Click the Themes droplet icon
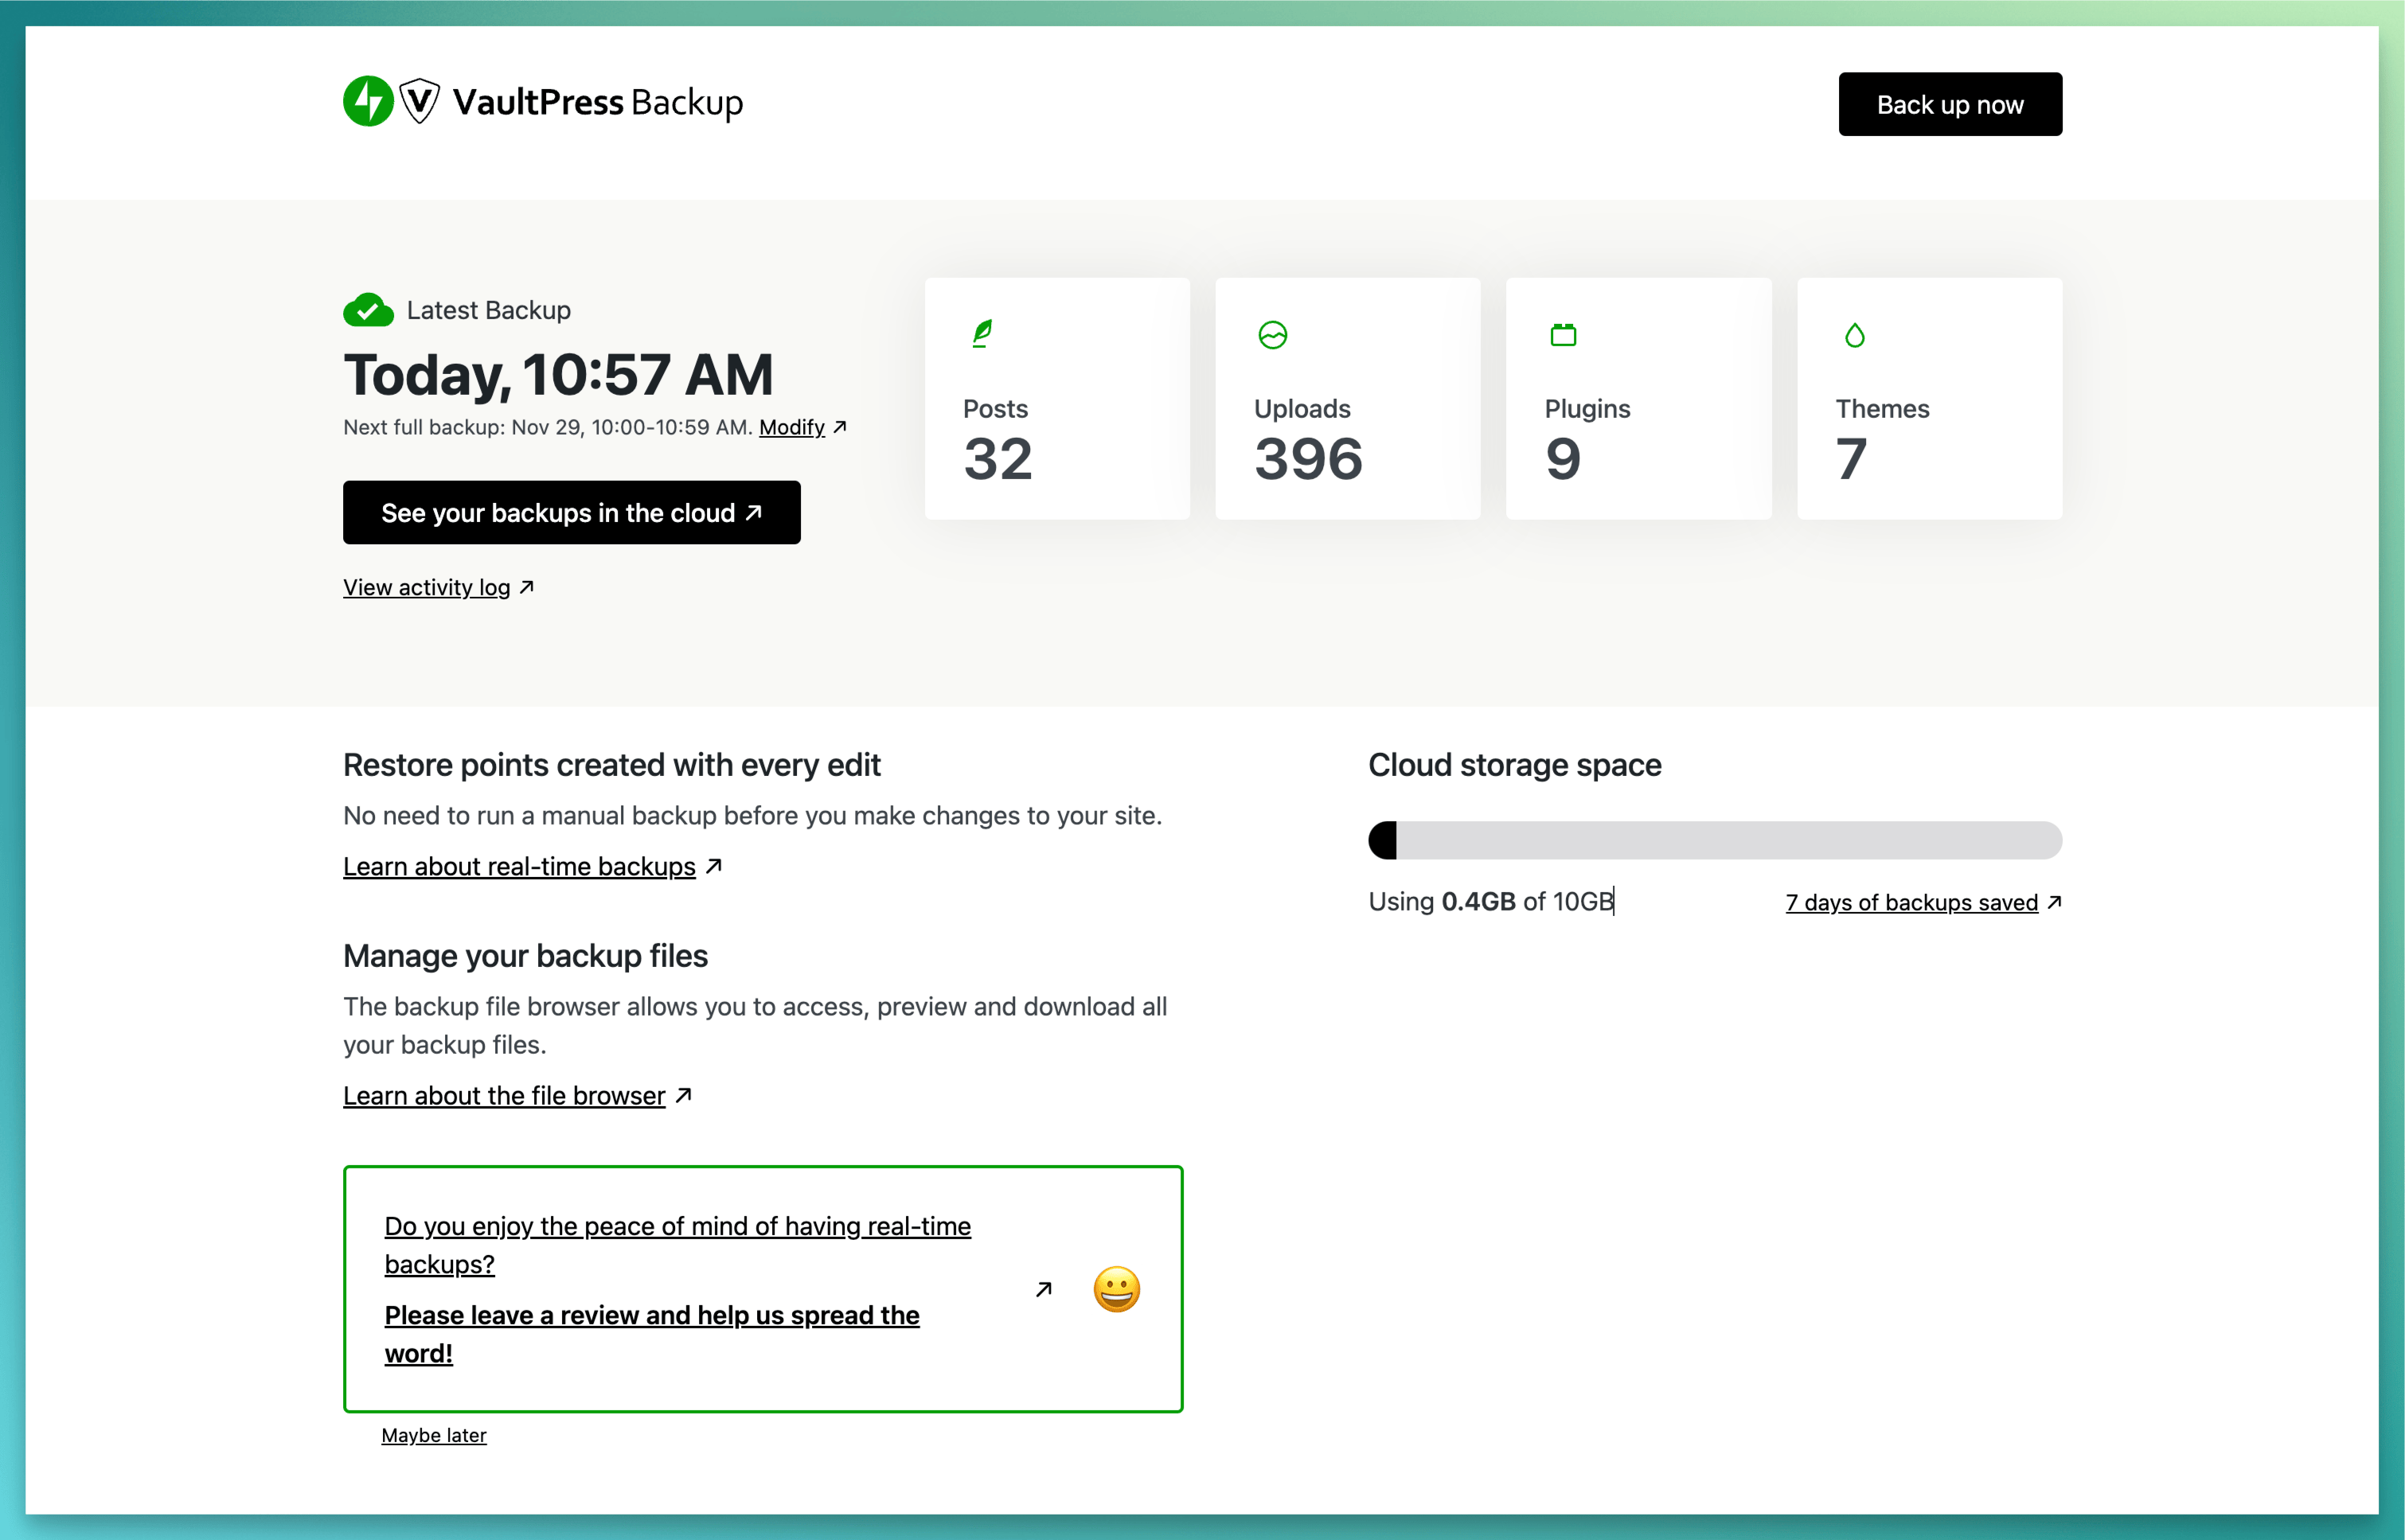Viewport: 2405px width, 1540px height. click(1854, 335)
